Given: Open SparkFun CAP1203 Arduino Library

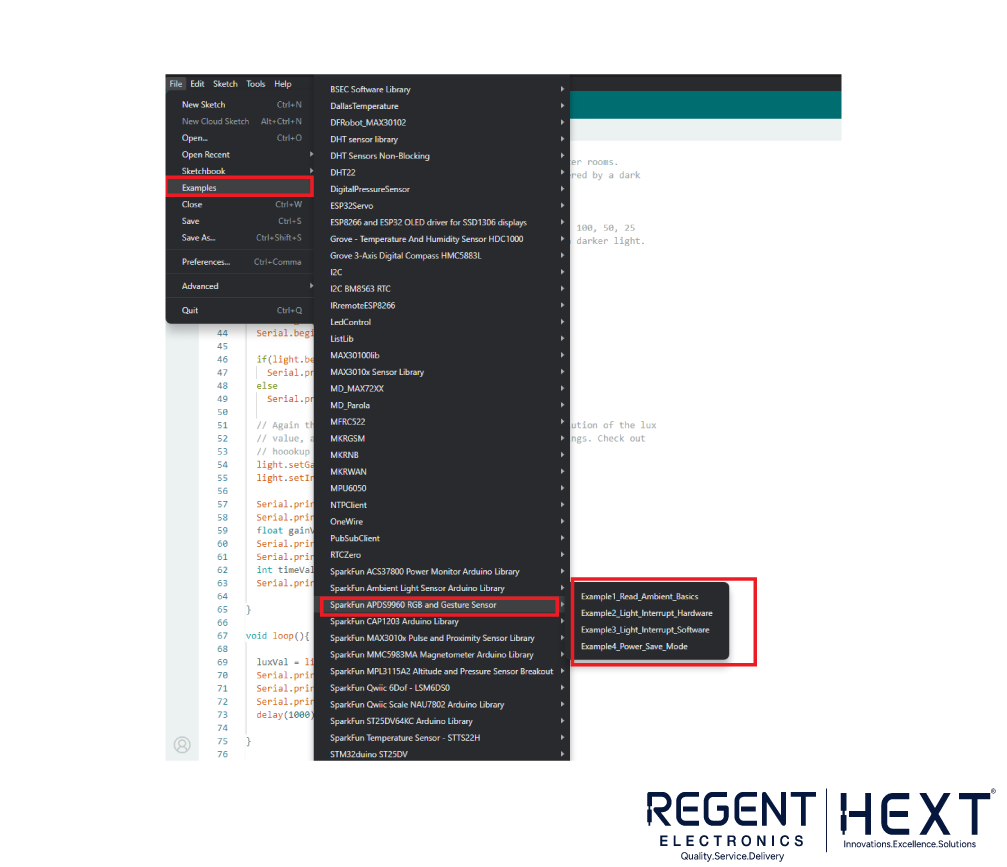Looking at the screenshot, I should tap(442, 622).
